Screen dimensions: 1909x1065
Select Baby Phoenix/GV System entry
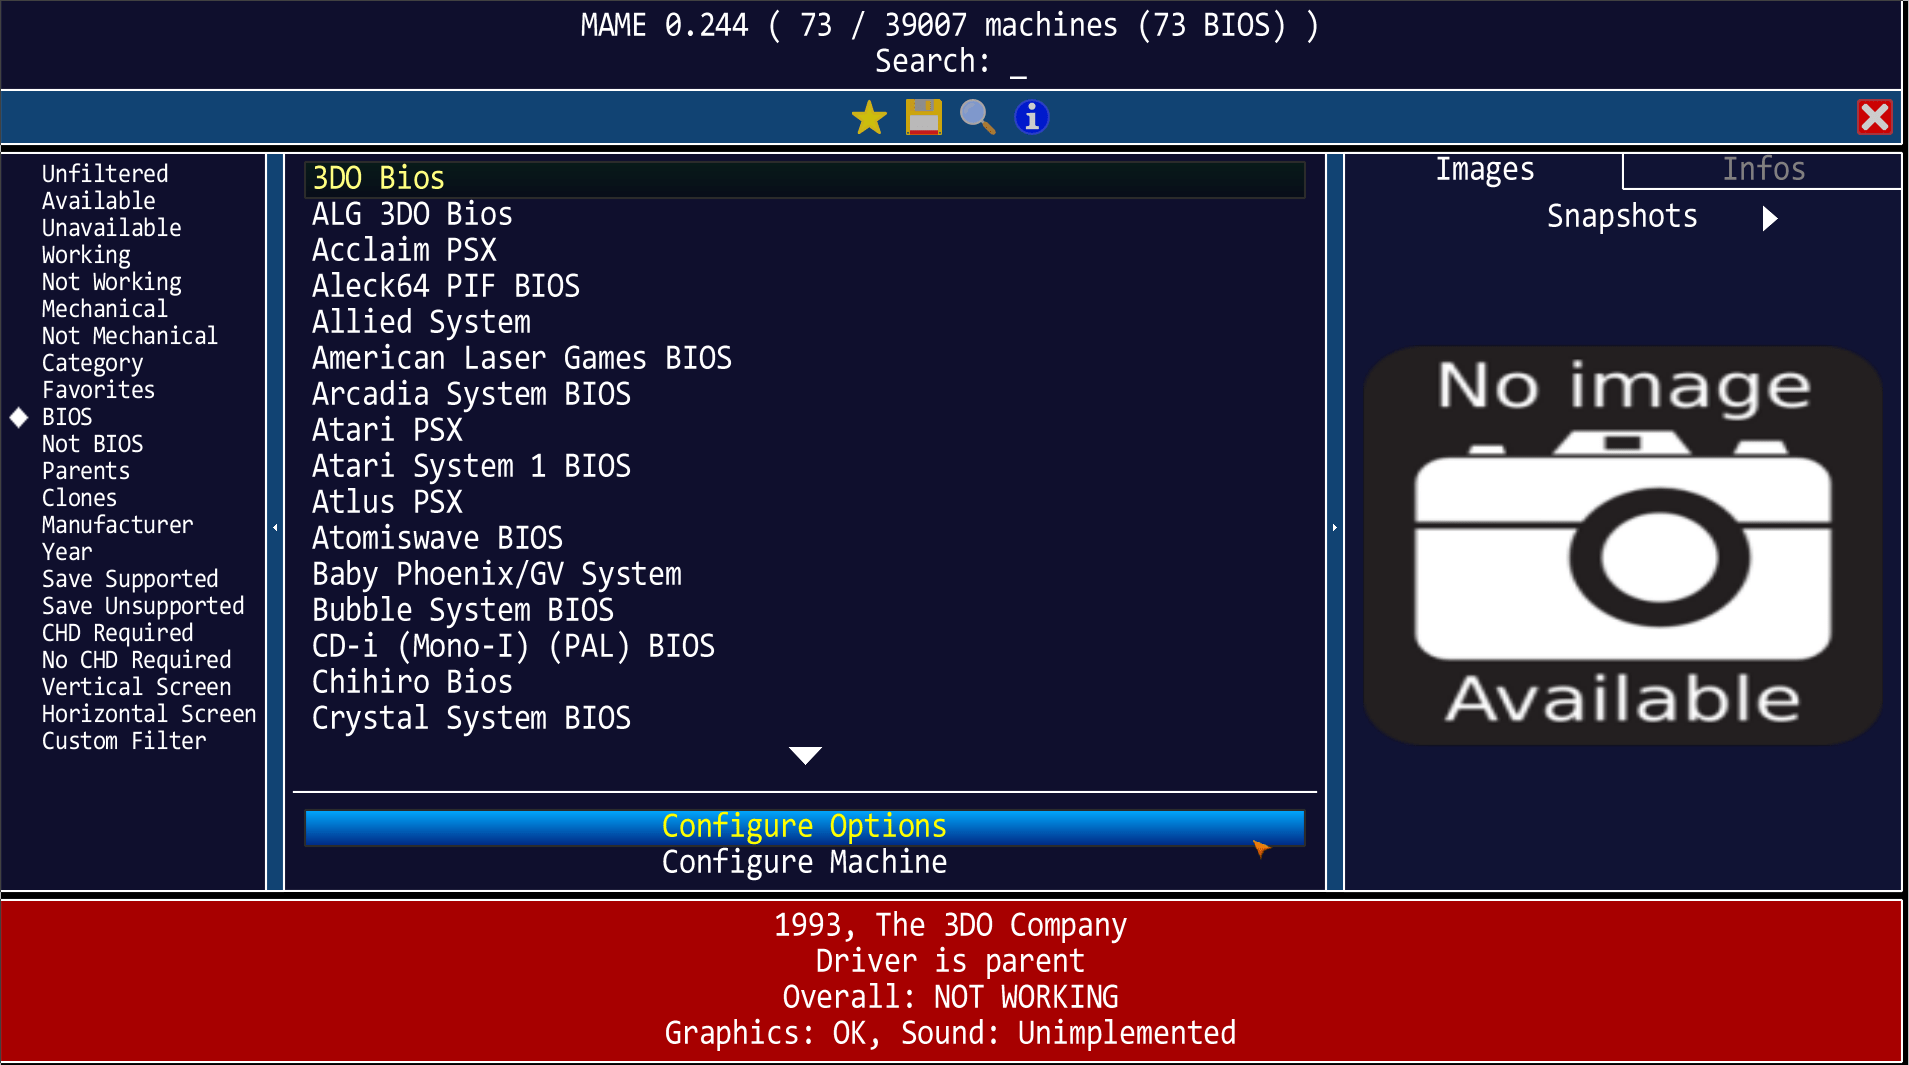(x=805, y=575)
